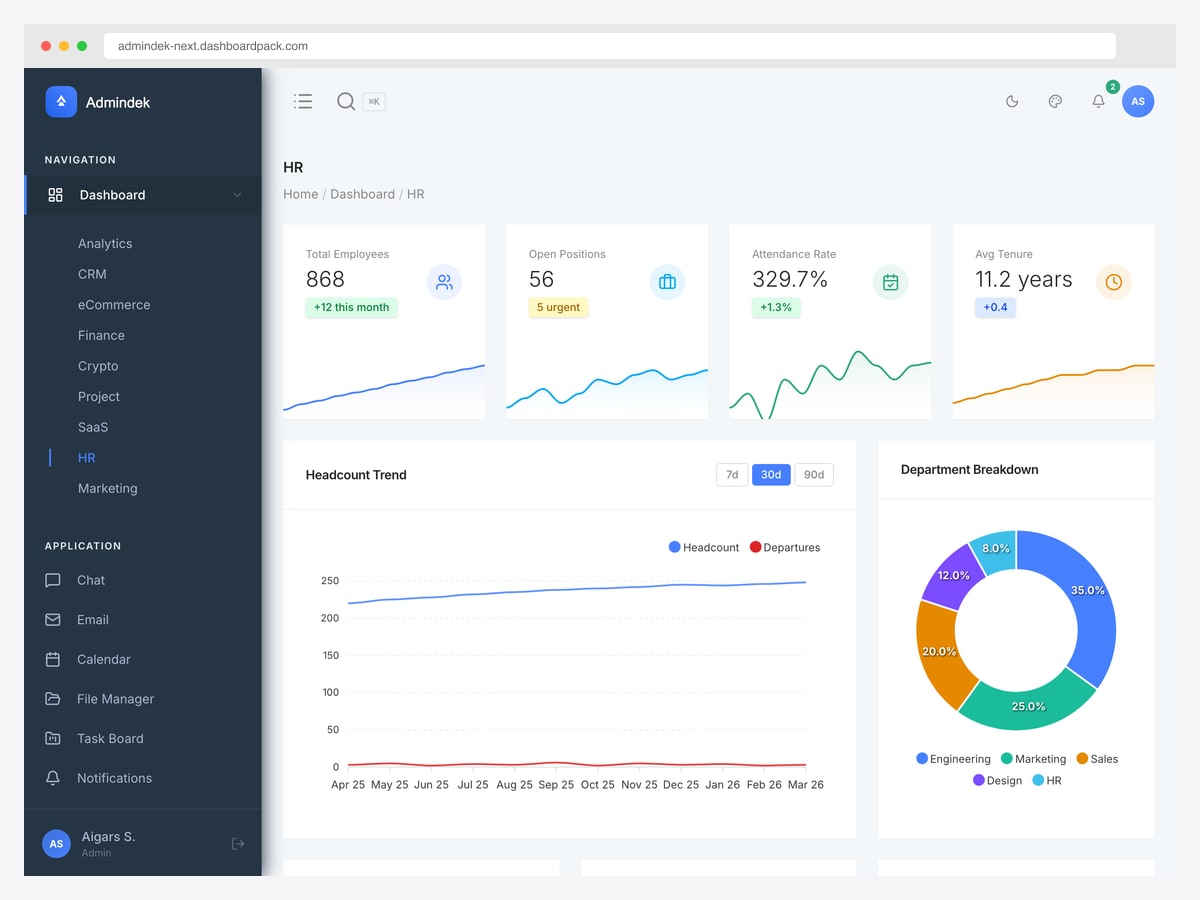Click the File Manager folder icon
The image size is (1200, 900).
(x=53, y=699)
